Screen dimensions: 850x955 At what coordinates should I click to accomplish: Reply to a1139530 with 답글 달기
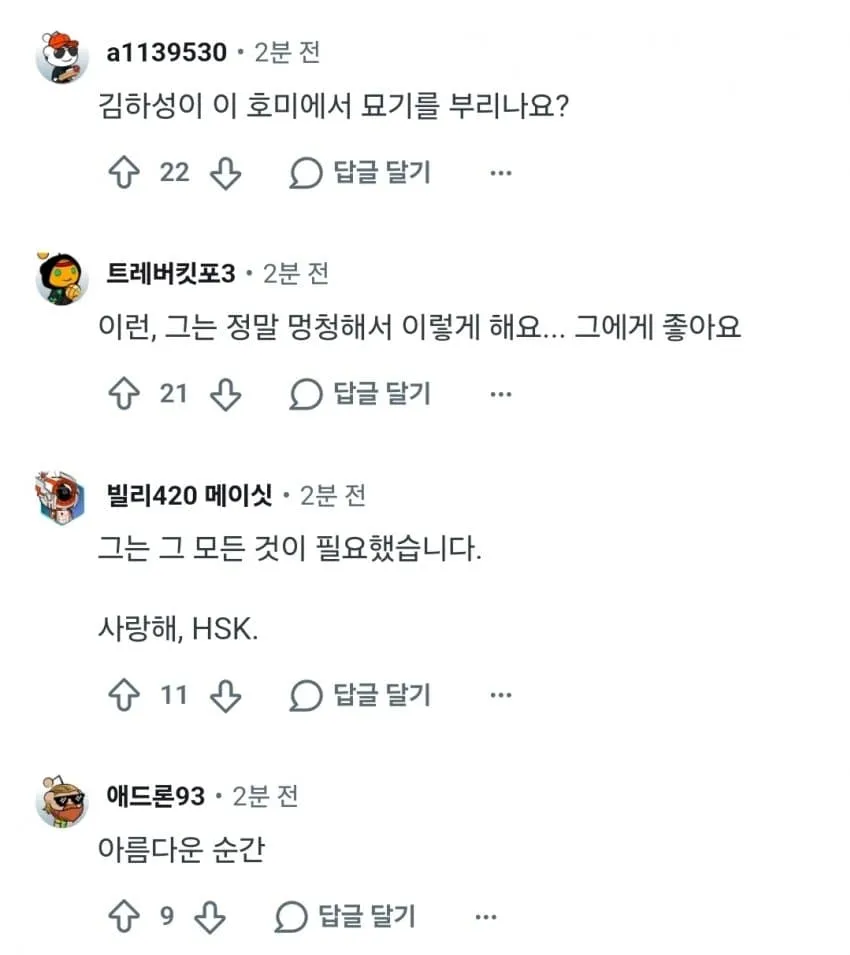coord(360,173)
